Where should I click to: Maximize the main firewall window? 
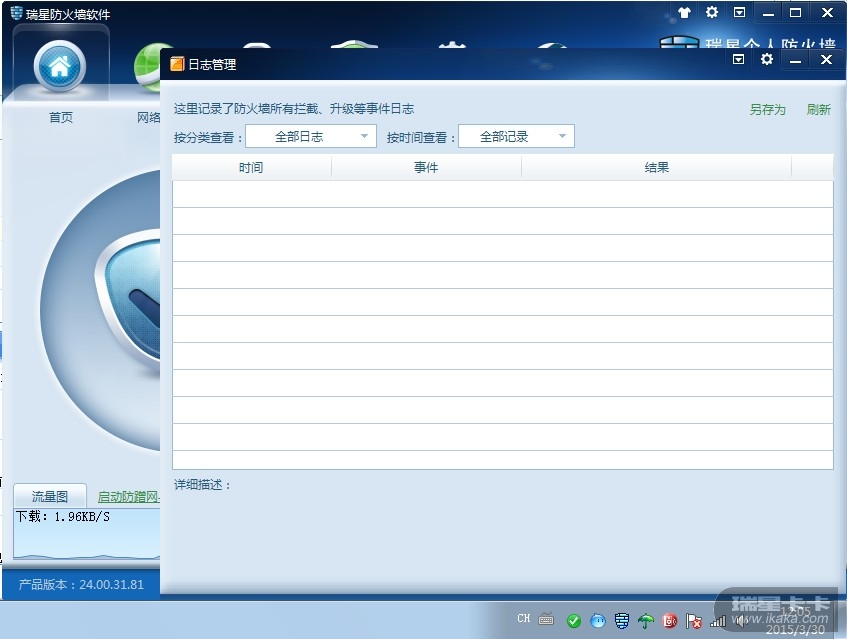pos(796,12)
